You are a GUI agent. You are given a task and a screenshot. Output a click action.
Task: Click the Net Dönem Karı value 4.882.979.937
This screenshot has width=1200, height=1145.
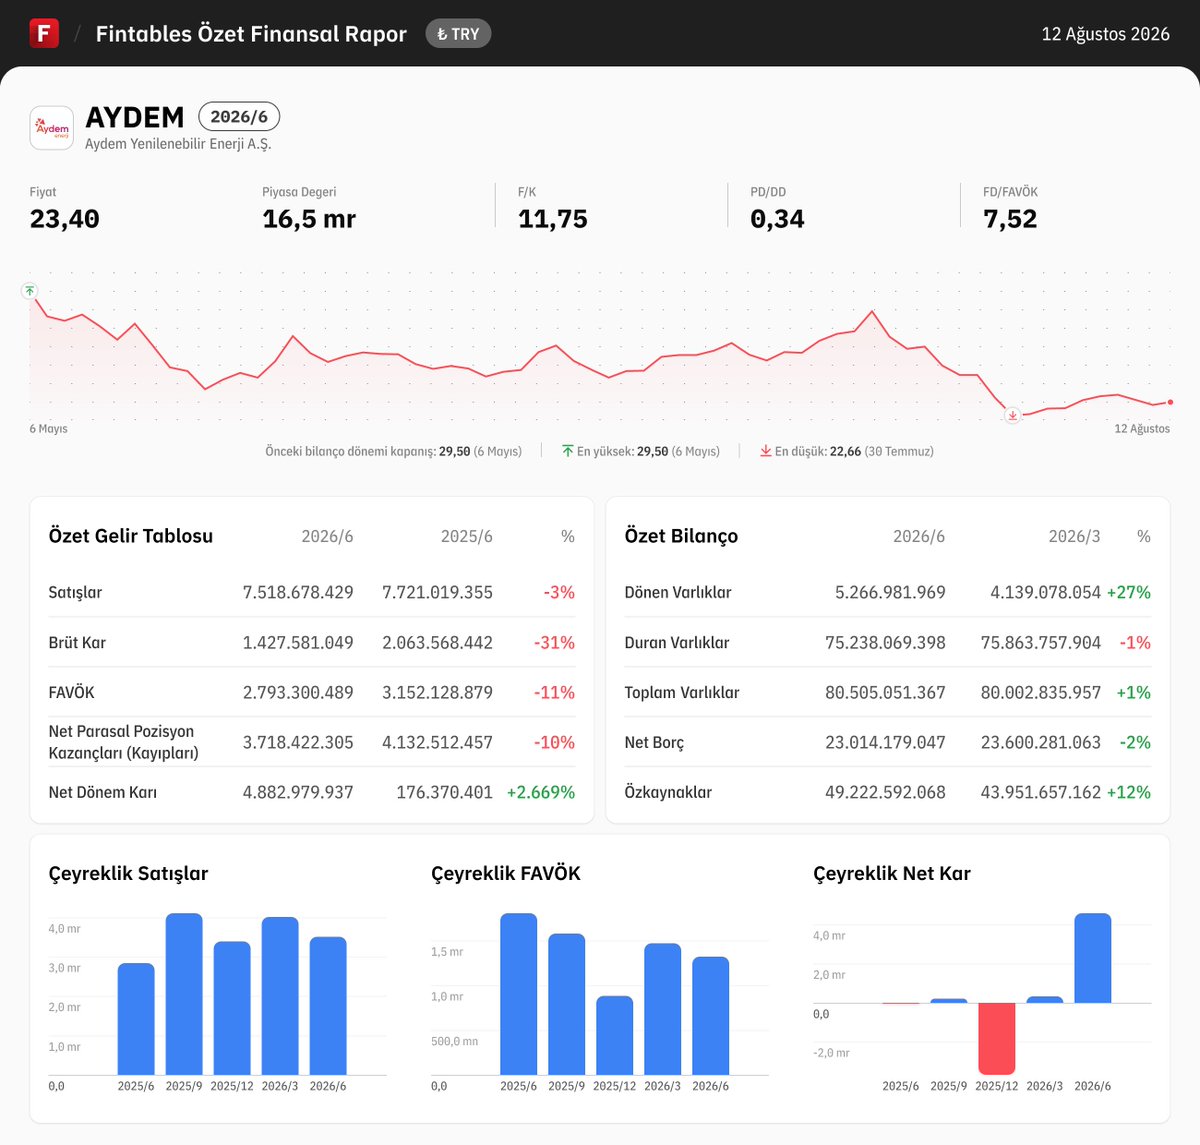[298, 792]
